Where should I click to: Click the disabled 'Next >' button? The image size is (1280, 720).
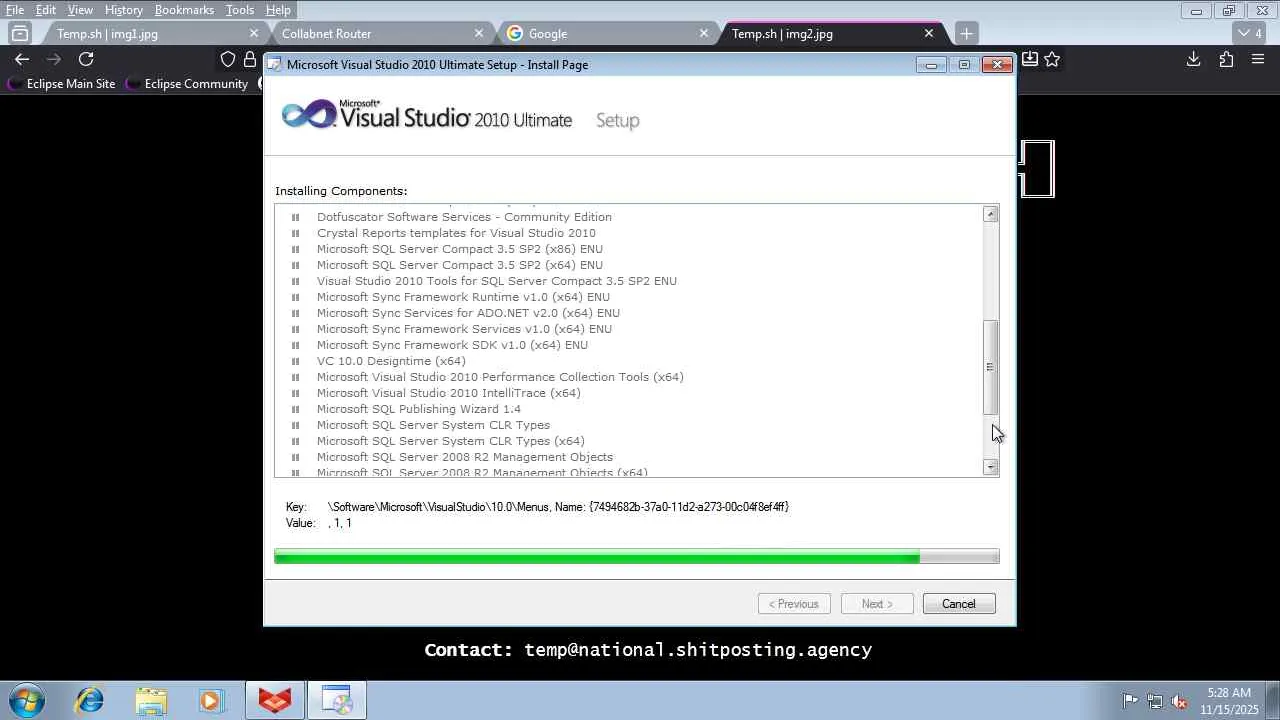click(x=877, y=604)
